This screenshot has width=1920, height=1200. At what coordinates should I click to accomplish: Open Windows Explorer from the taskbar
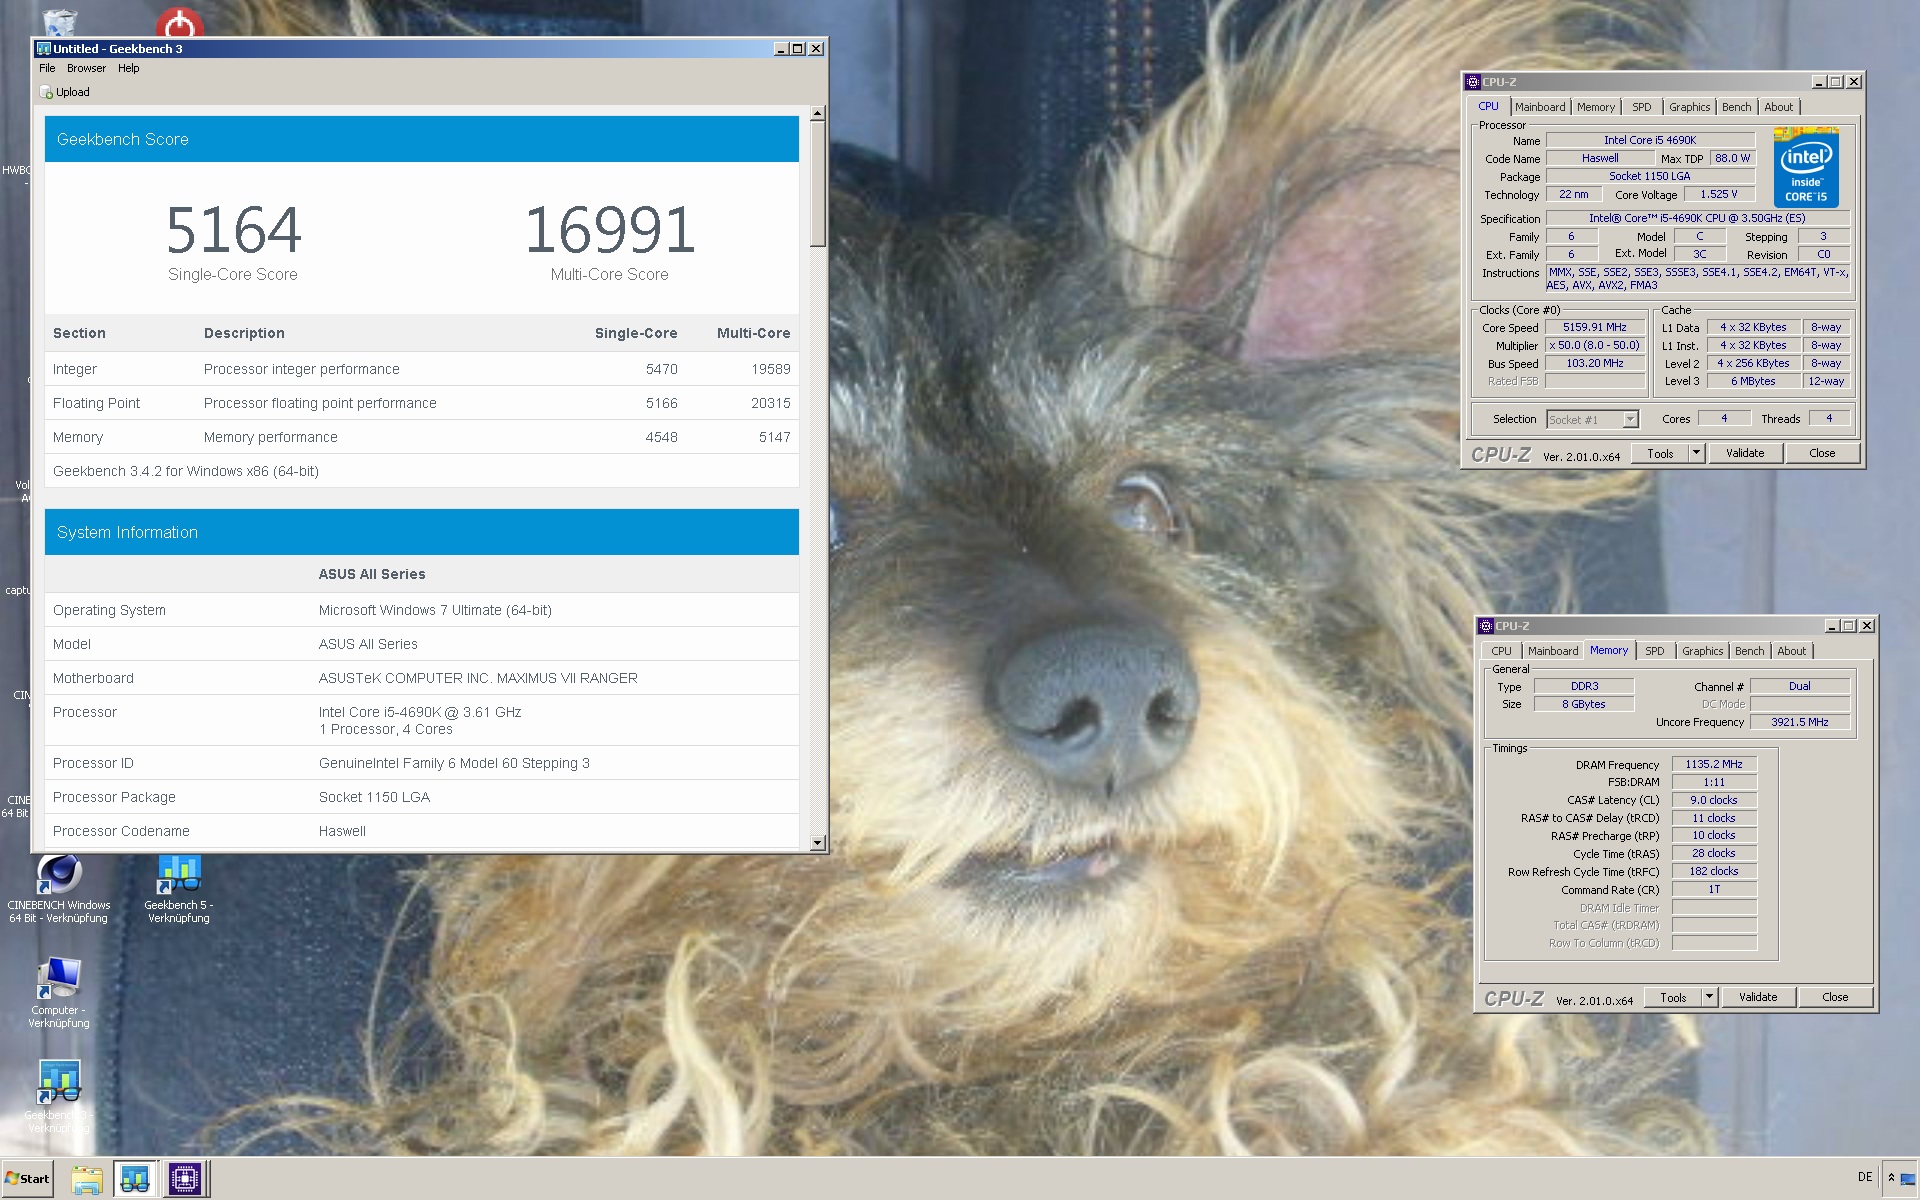tap(87, 1179)
